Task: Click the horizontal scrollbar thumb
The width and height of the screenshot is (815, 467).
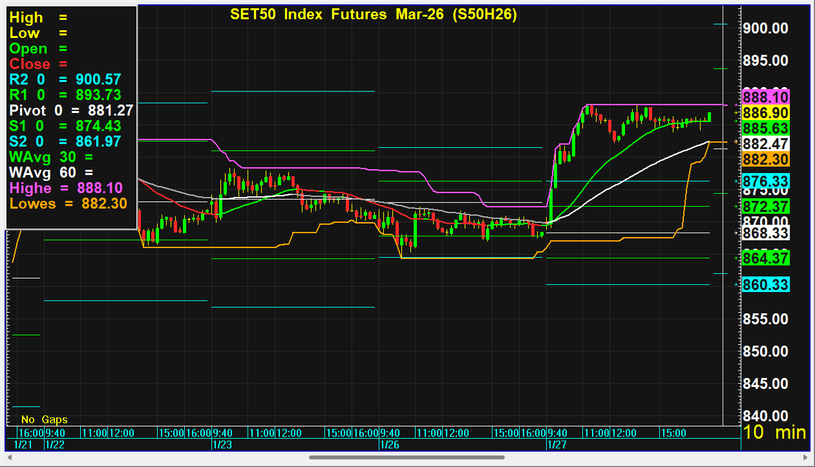Action: [408, 457]
